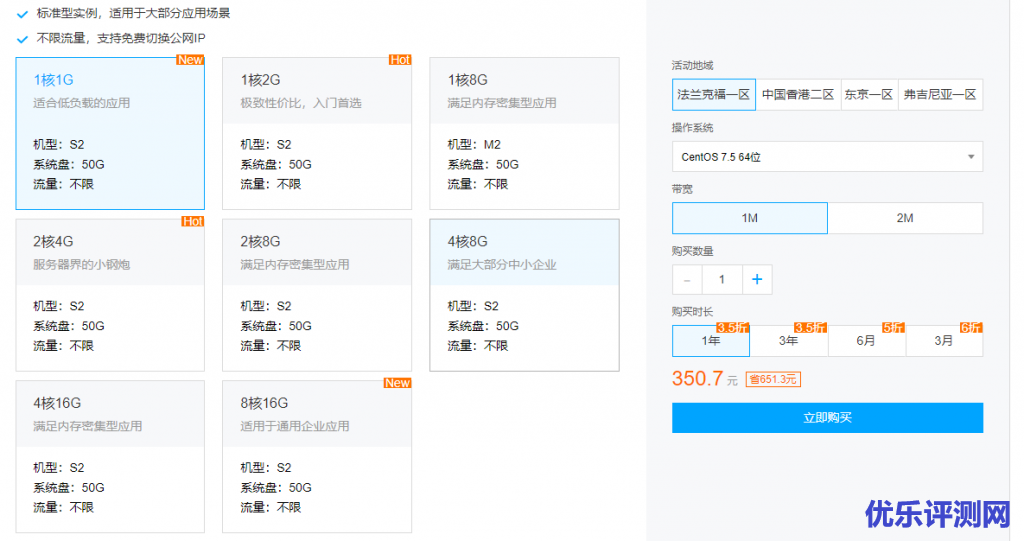
Task: Choose the 1核2G Hot instance card
Action: click(317, 133)
